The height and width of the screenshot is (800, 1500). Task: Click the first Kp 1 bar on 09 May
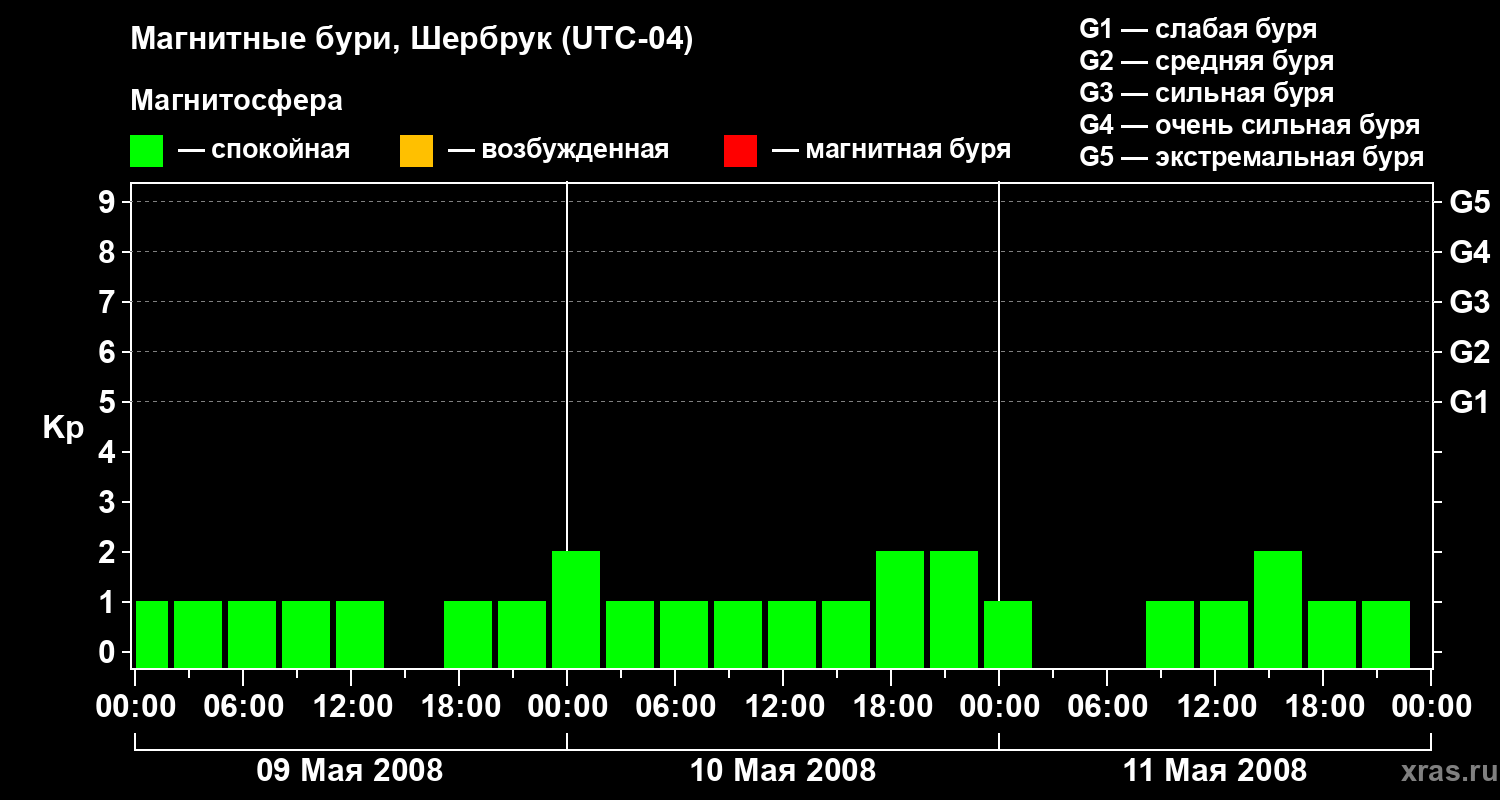(152, 634)
